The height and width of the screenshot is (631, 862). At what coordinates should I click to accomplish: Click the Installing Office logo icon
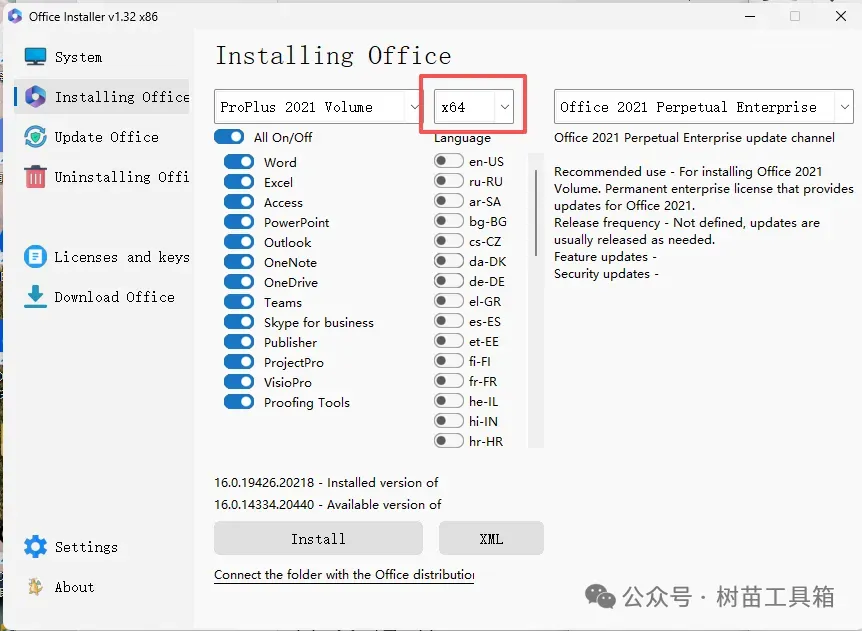click(x=35, y=97)
